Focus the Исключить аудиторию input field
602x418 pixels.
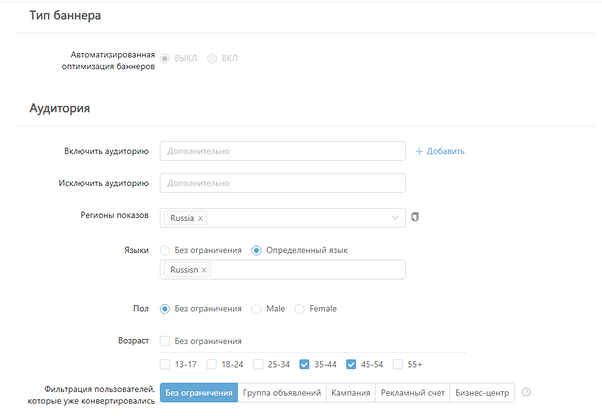coord(283,183)
